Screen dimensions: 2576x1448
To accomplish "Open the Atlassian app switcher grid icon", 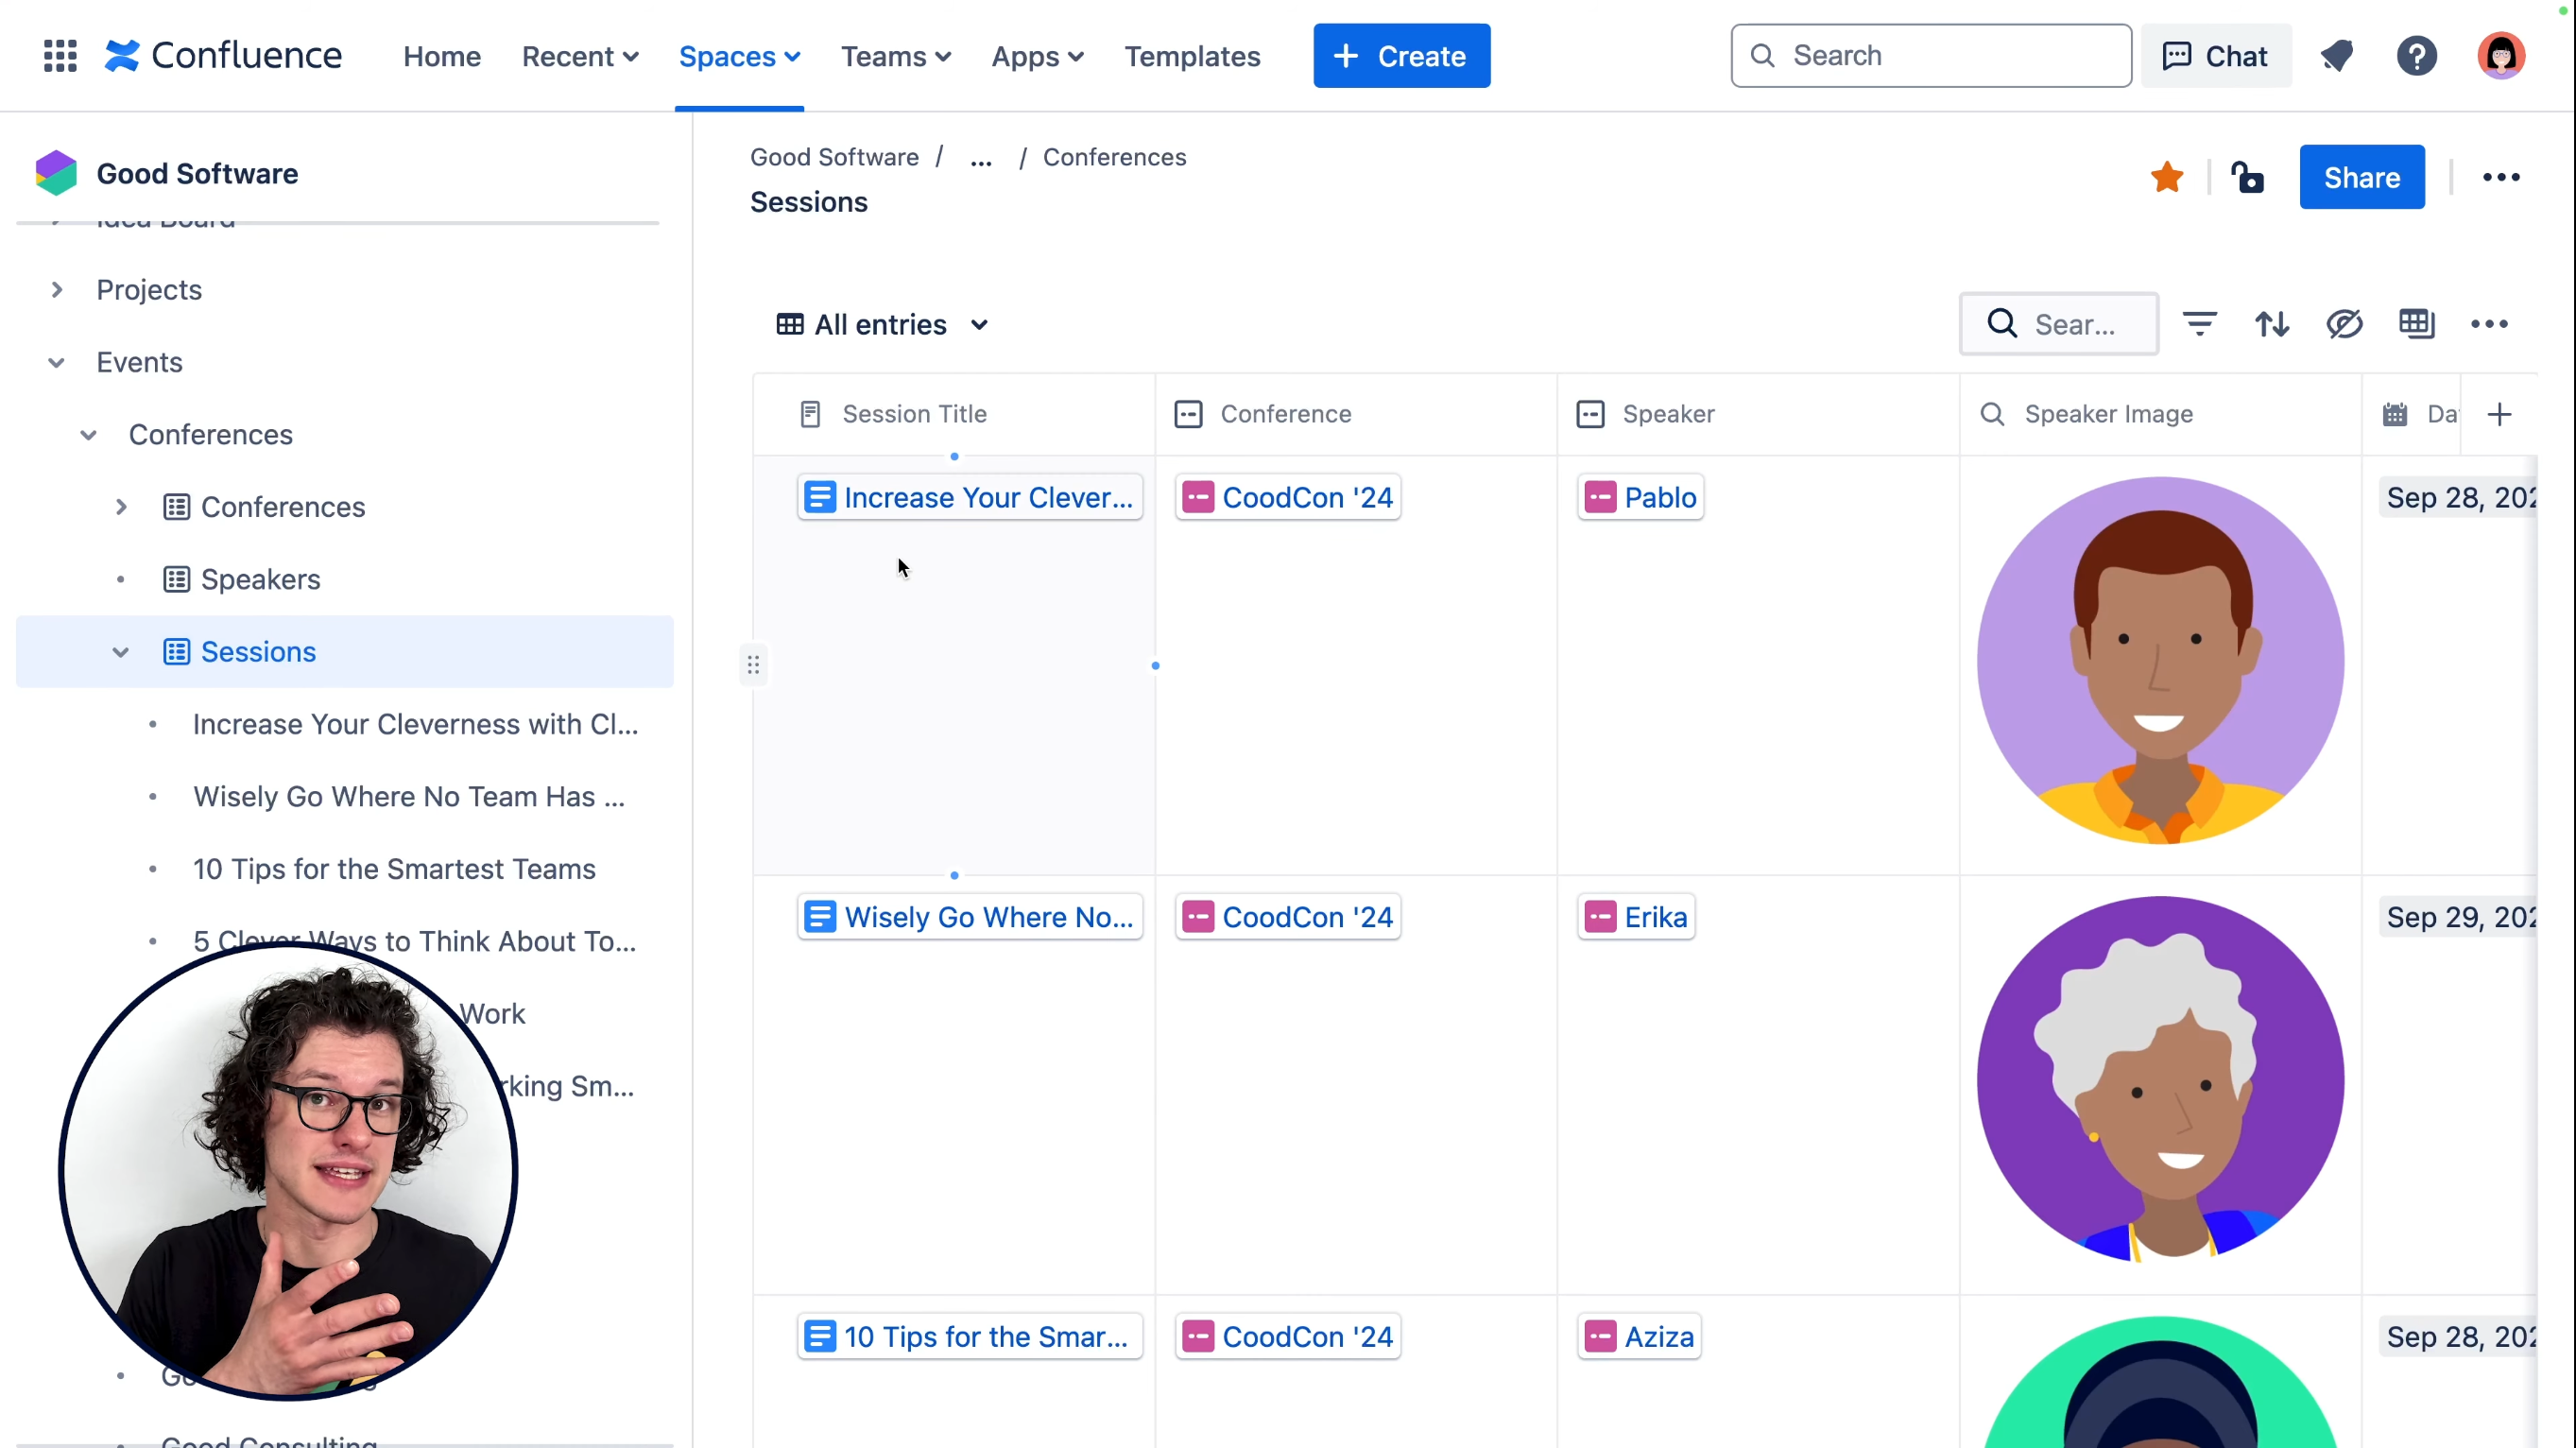I will [x=59, y=55].
